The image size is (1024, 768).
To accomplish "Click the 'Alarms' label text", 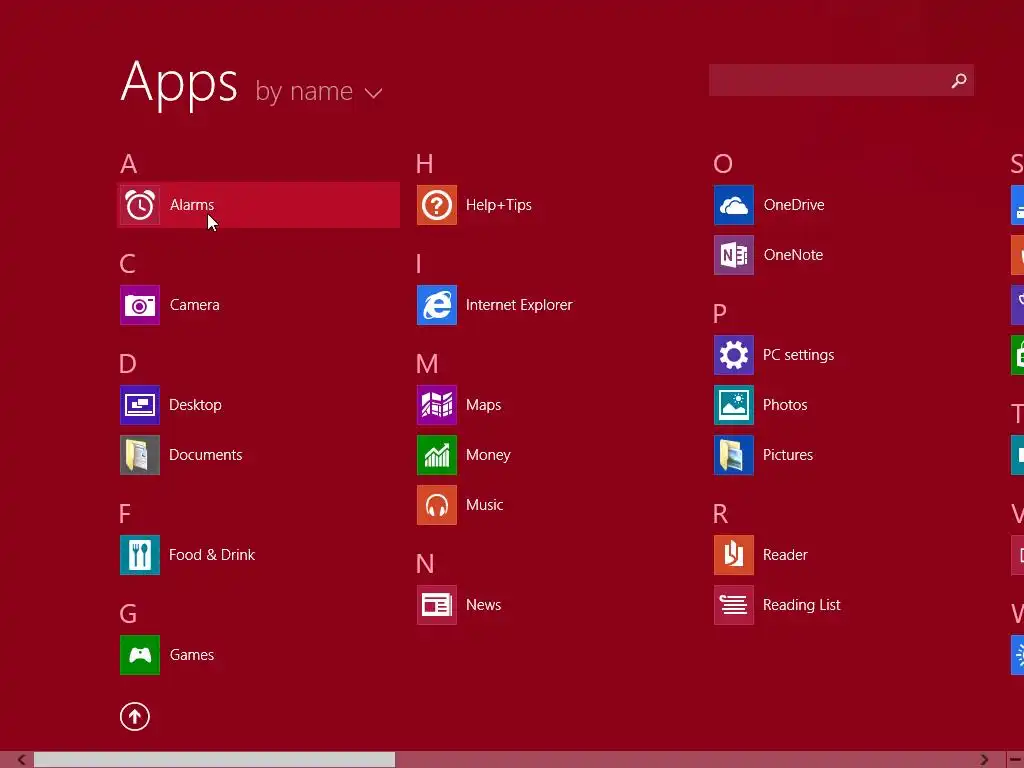I will 192,205.
